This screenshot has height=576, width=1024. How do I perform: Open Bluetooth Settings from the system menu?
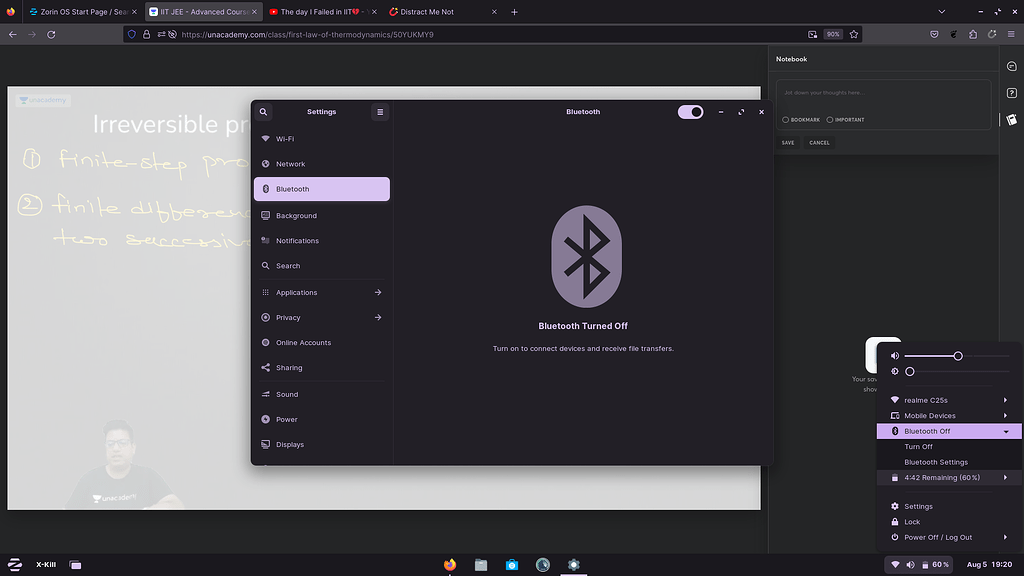tap(934, 462)
